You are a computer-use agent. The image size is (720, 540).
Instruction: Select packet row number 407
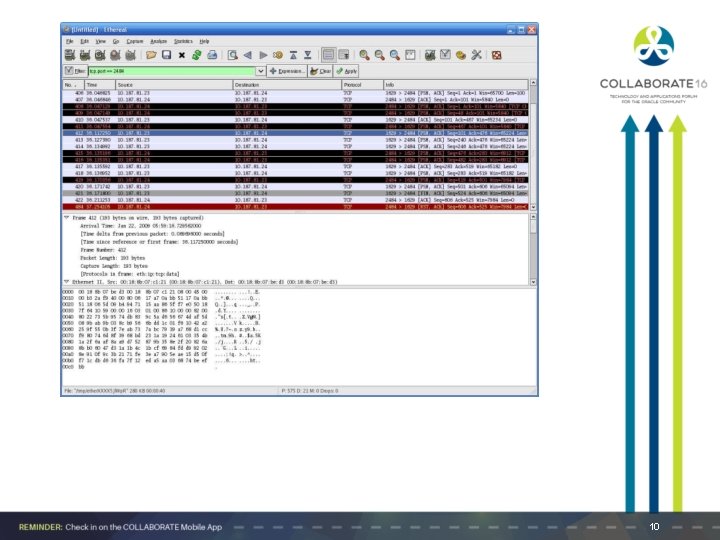(x=295, y=99)
